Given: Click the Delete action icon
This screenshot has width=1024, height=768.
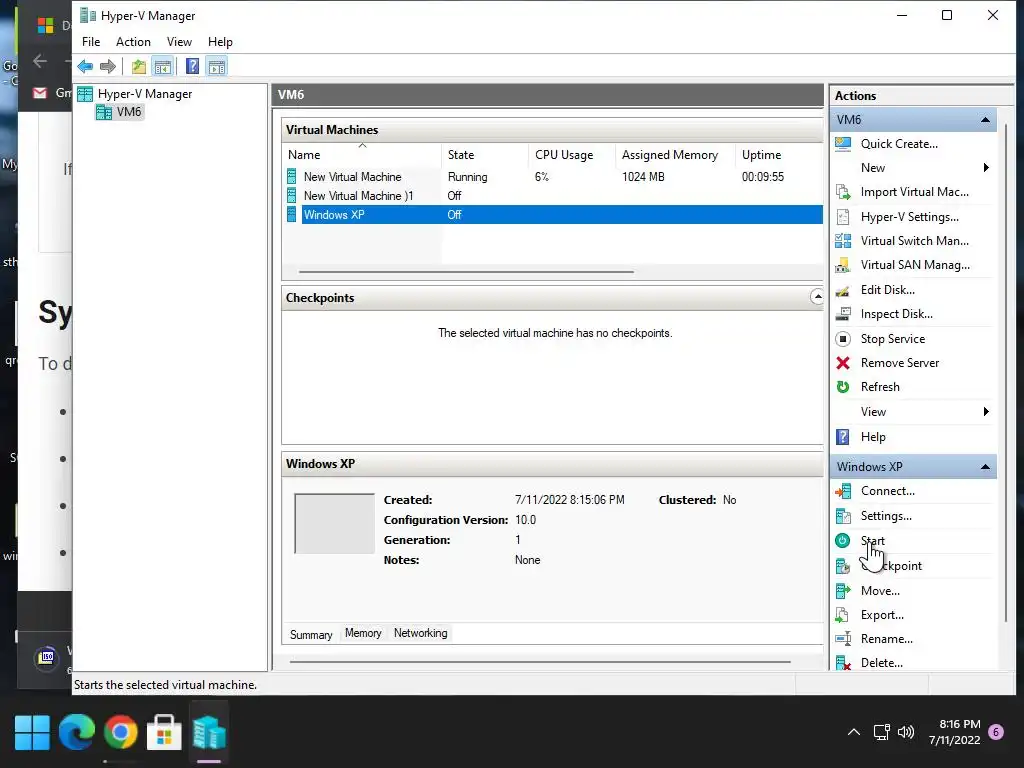Looking at the screenshot, I should (843, 663).
